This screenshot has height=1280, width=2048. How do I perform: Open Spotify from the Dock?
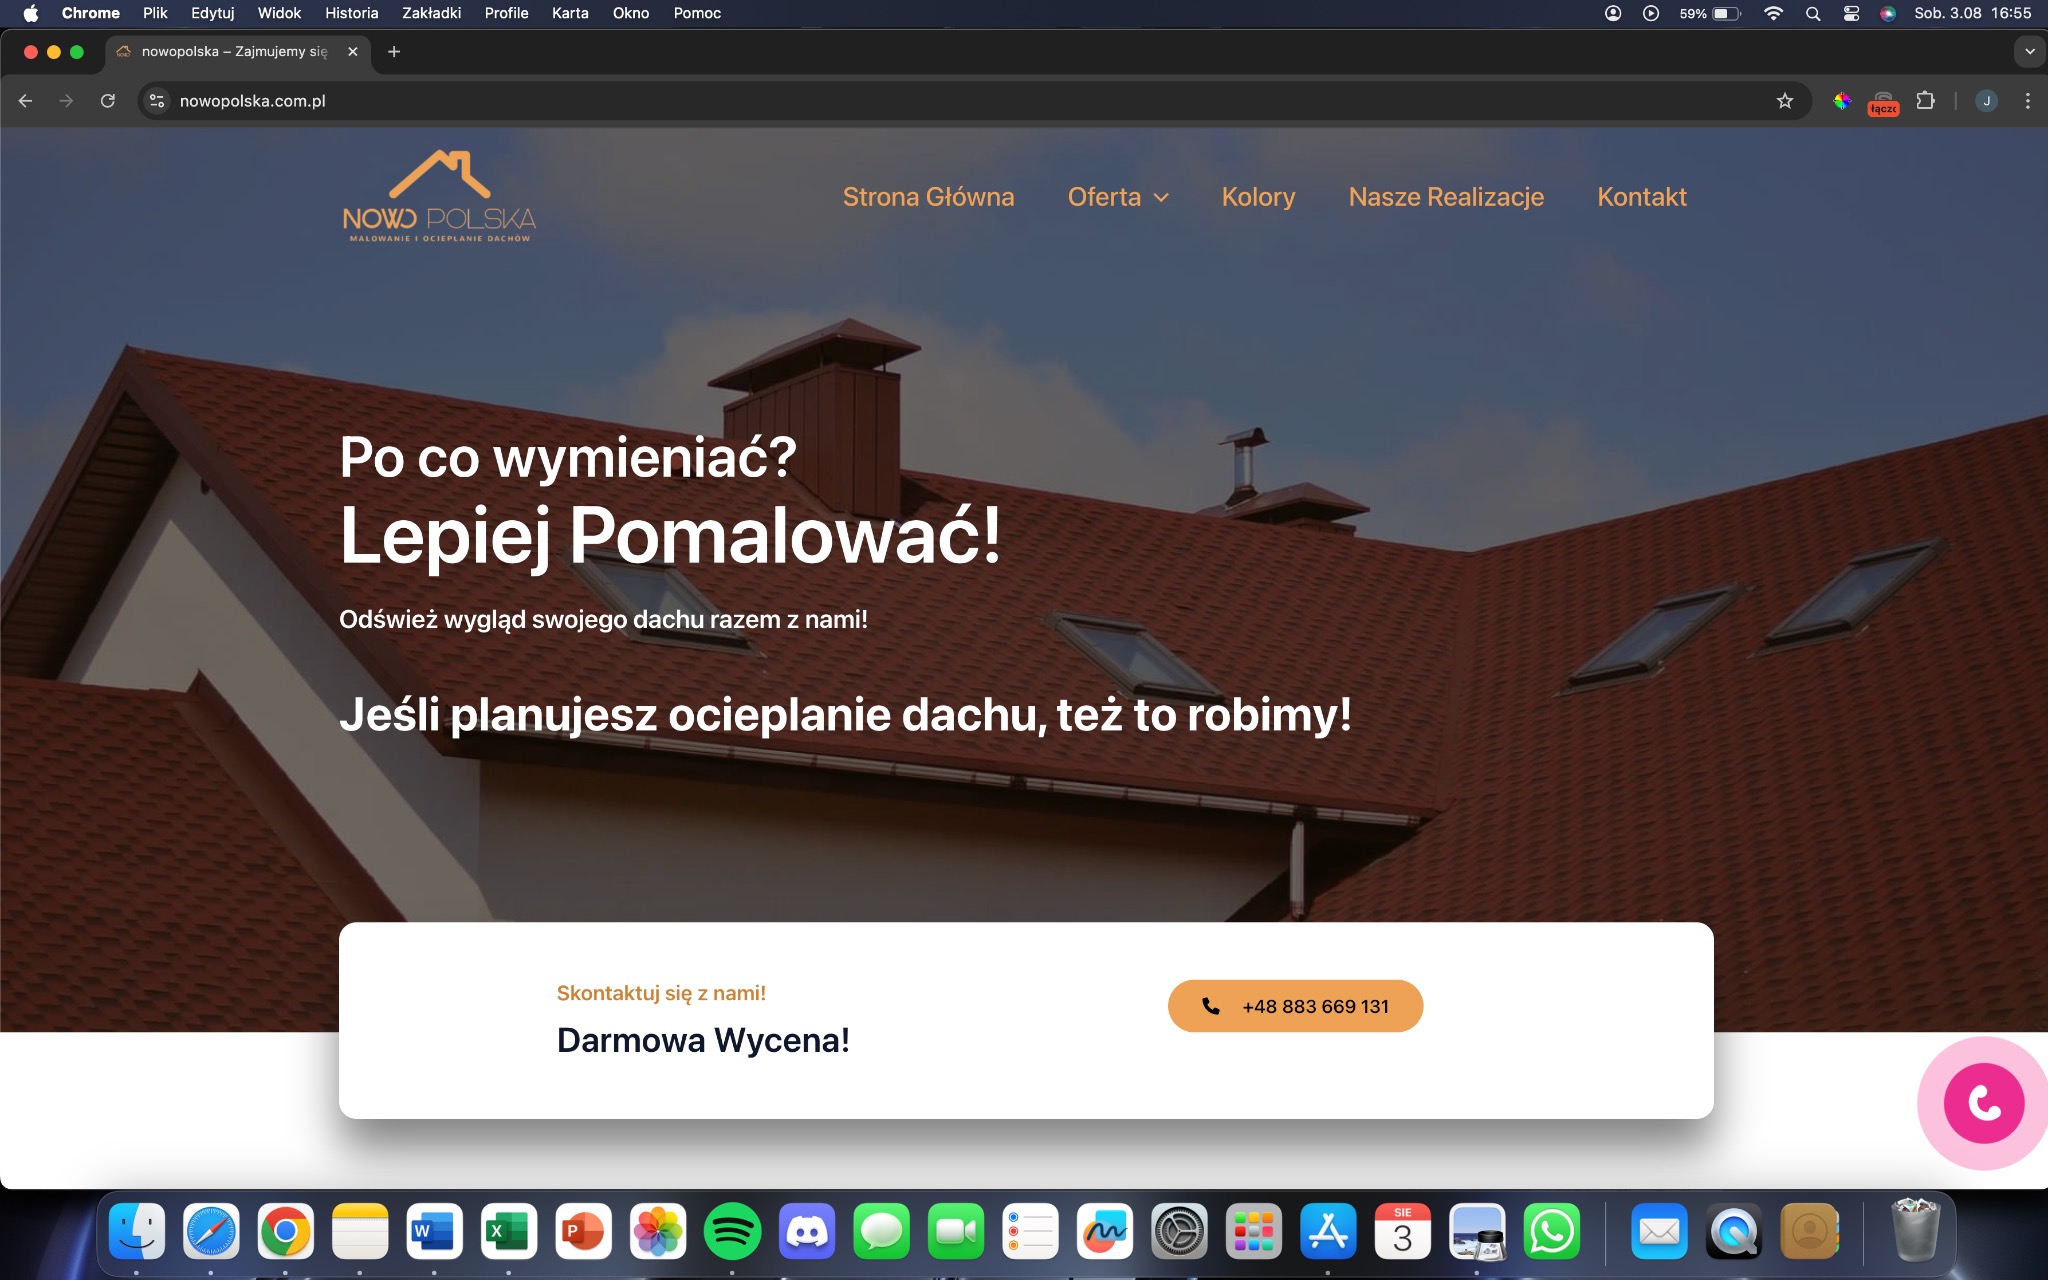733,1232
